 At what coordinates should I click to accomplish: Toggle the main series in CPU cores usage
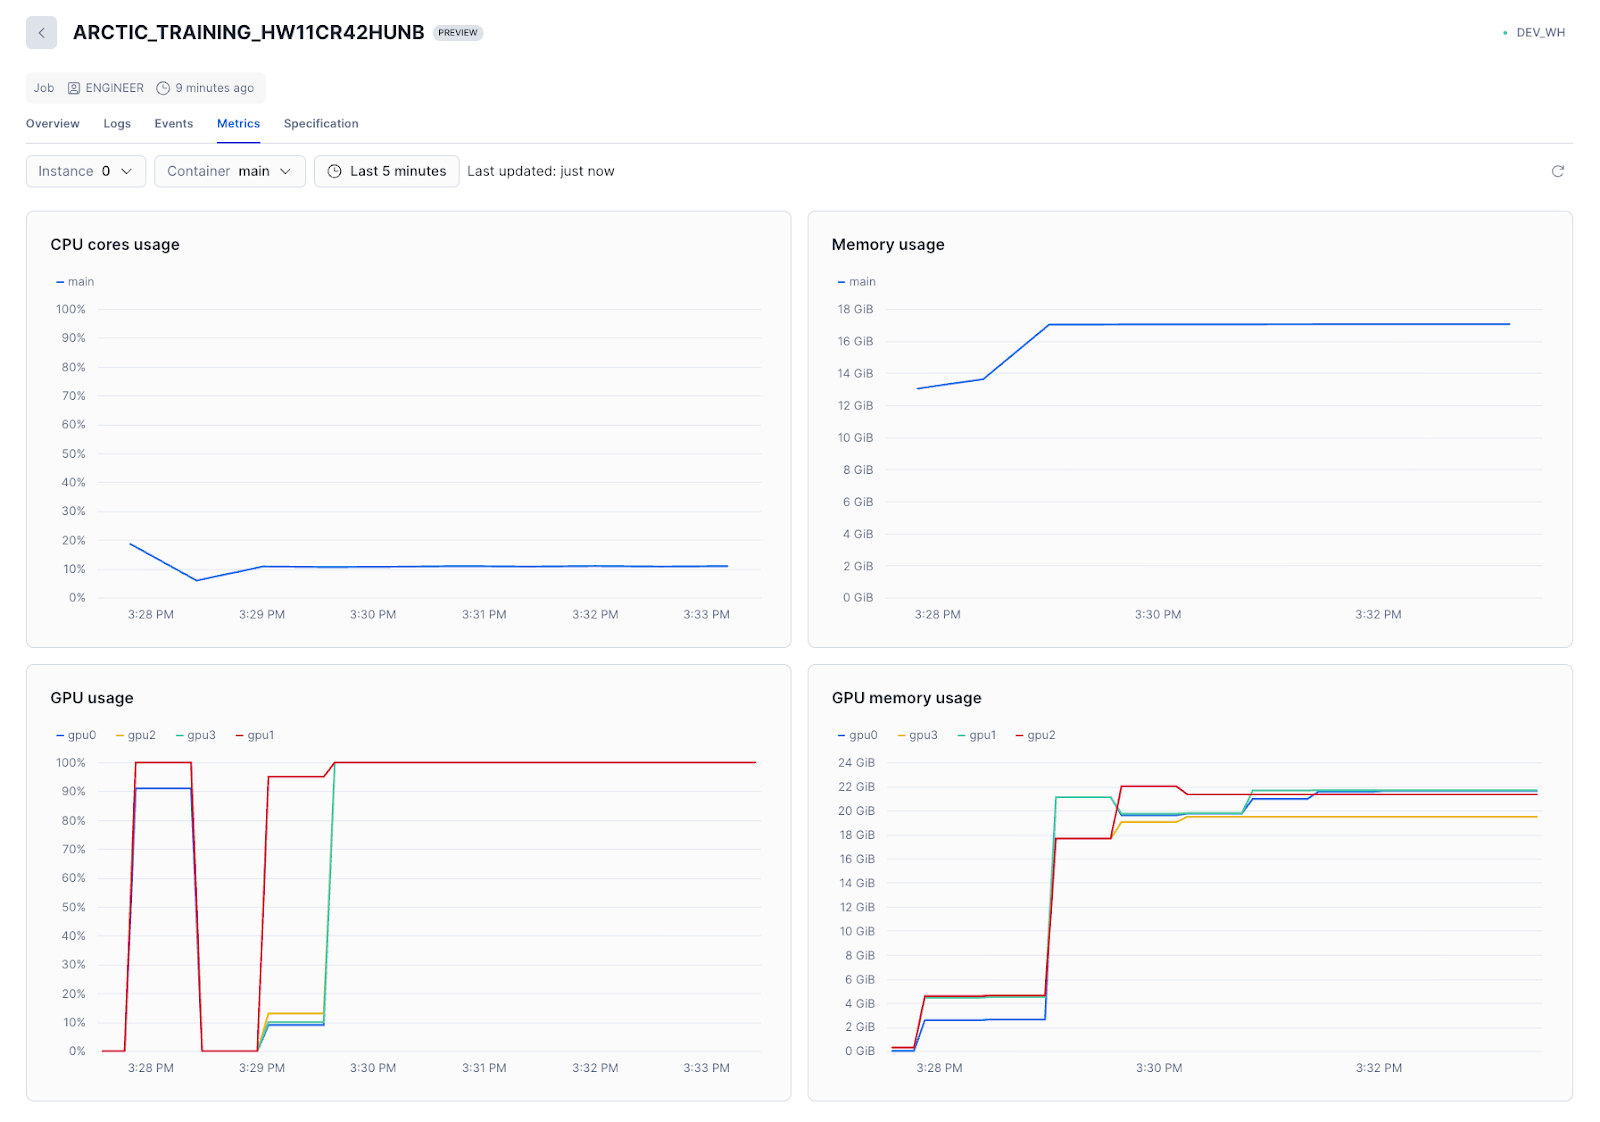(x=77, y=281)
